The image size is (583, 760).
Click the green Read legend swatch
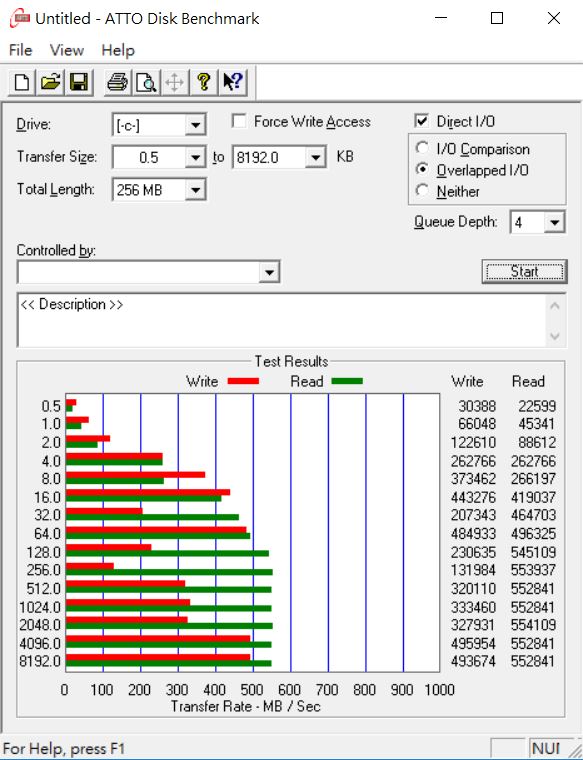(347, 381)
